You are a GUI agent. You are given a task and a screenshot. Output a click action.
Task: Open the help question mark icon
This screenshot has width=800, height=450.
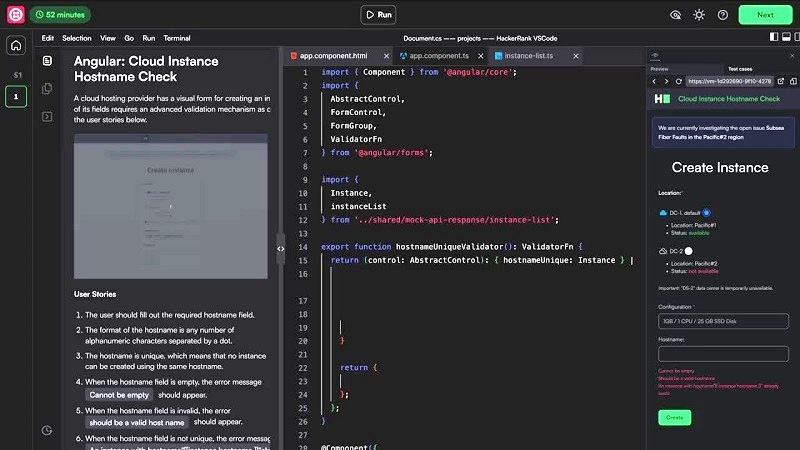tap(723, 15)
